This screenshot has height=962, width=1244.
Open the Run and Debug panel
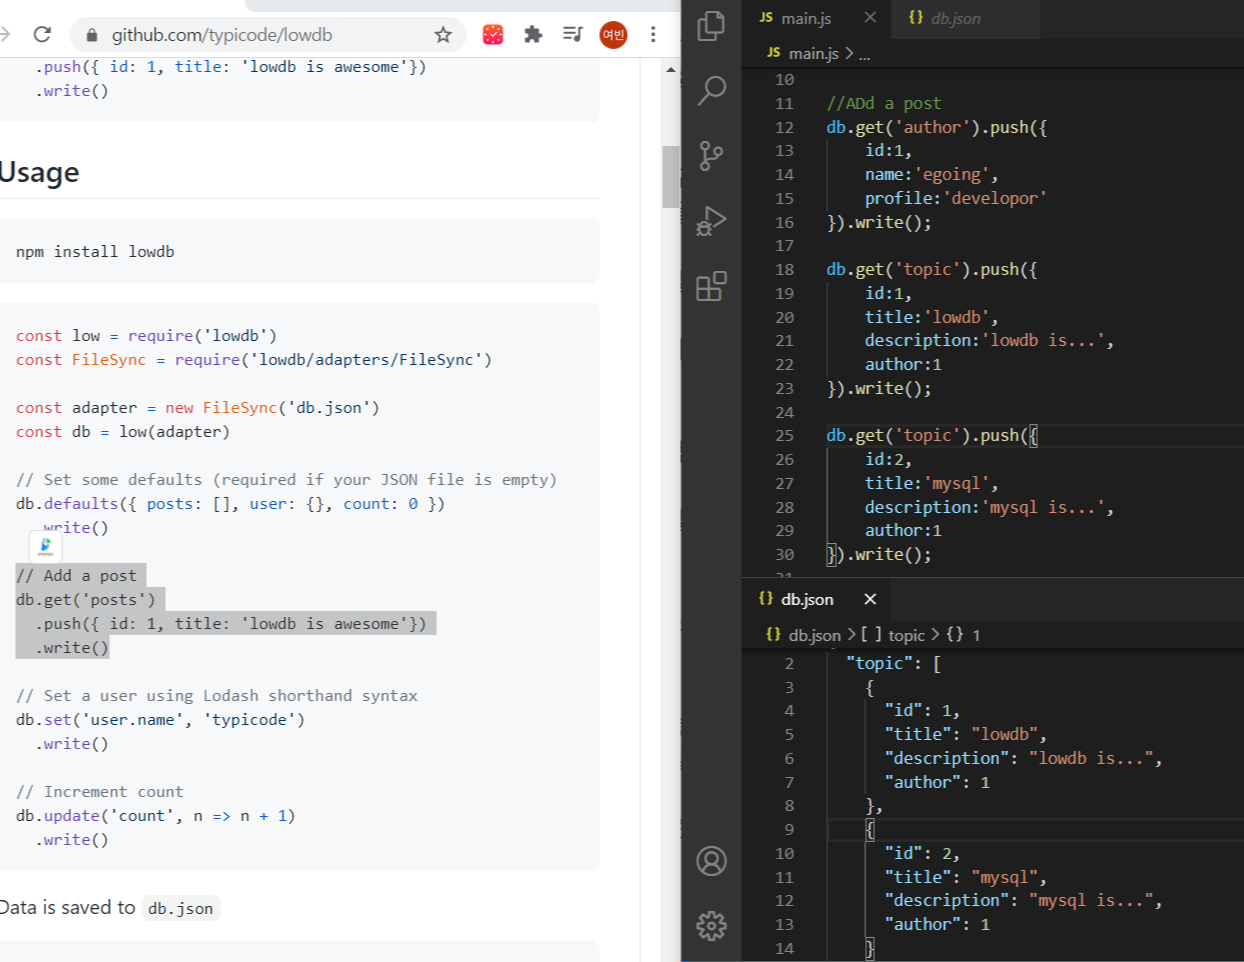pos(711,221)
